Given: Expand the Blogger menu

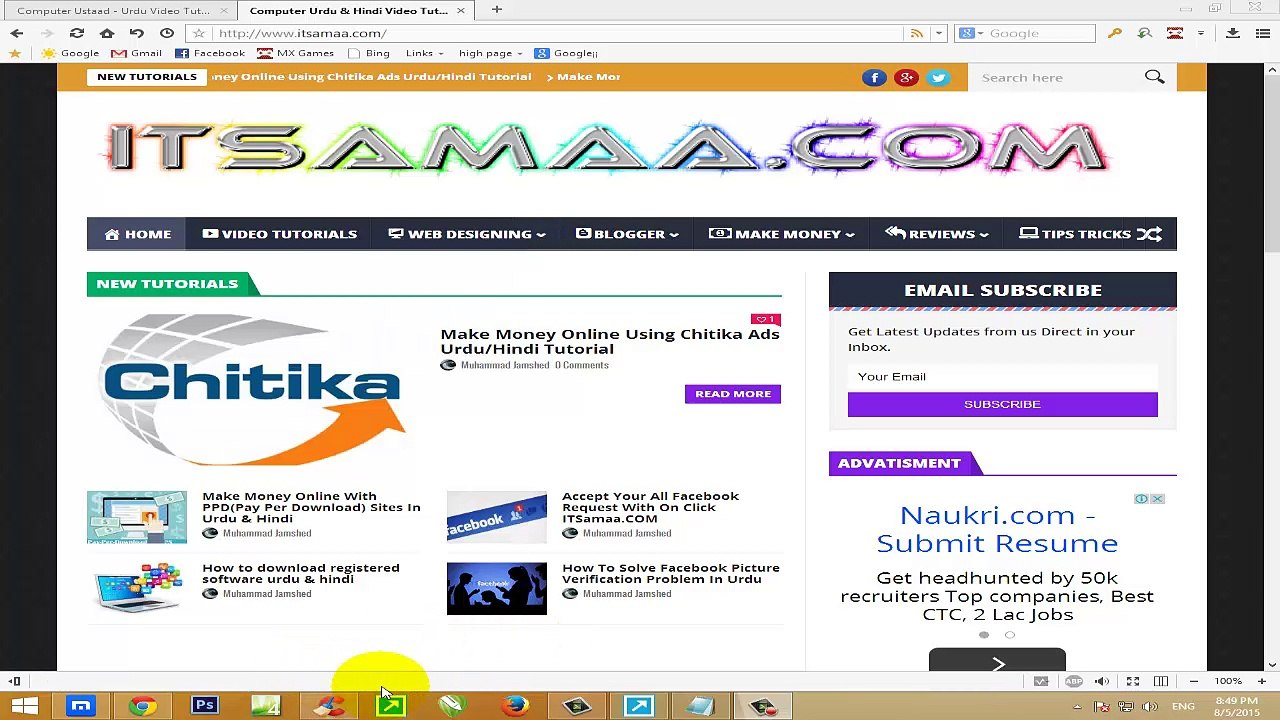Looking at the screenshot, I should click(627, 234).
